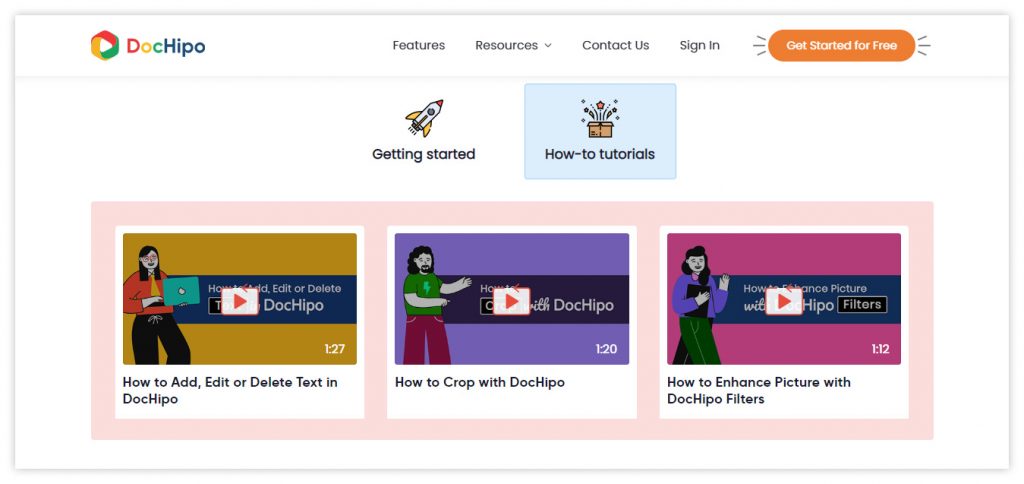Image resolution: width=1024 pixels, height=484 pixels.
Task: Click the Filters badge on pink thumbnail
Action: click(x=862, y=304)
